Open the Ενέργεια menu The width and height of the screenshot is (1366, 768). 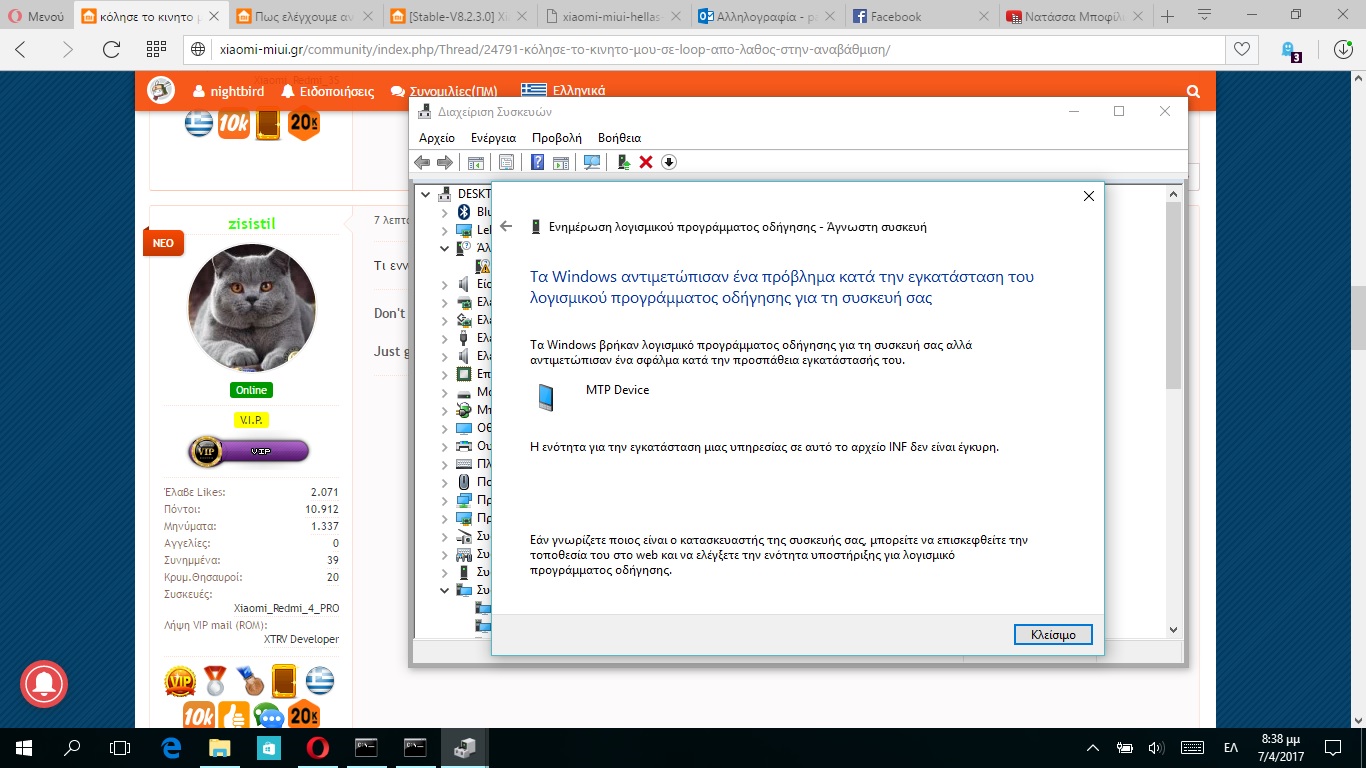(493, 138)
